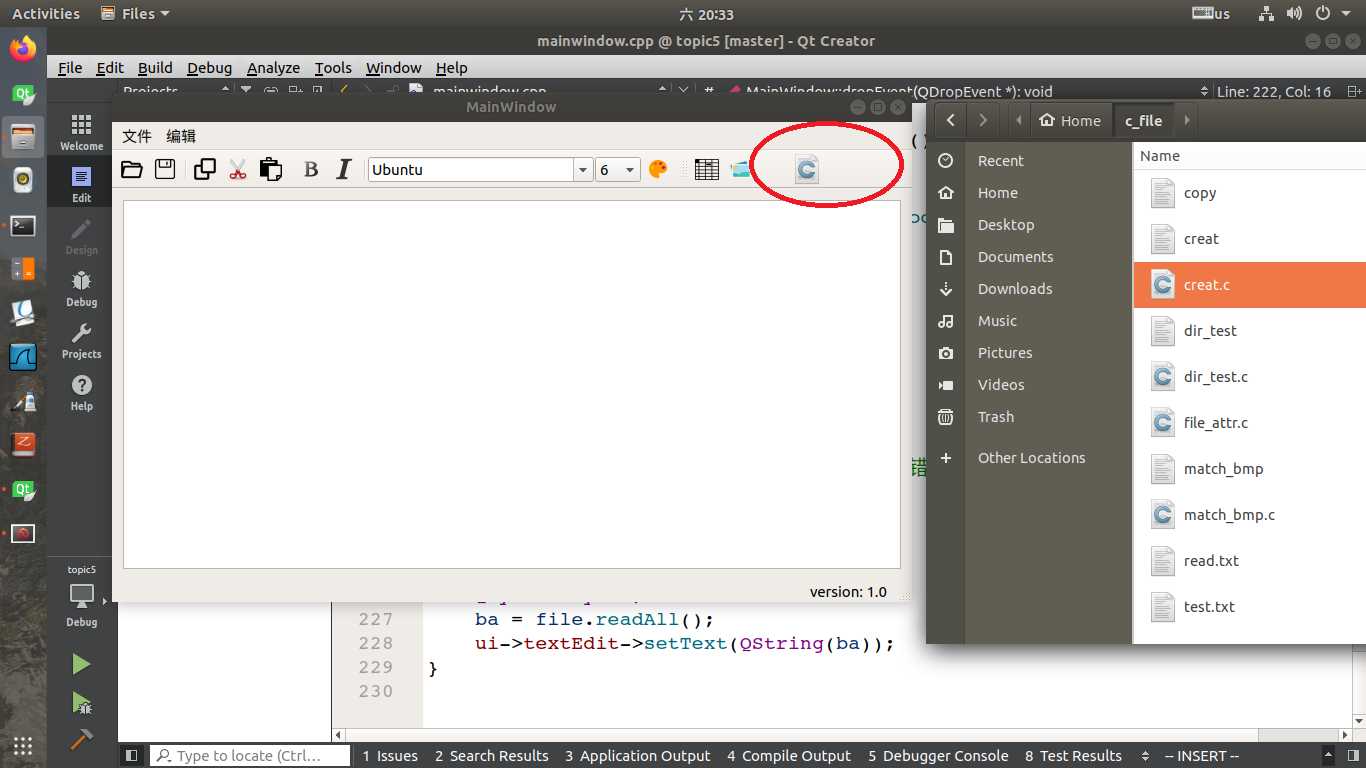Click the hammer Build icon
Screen dimensions: 1366x768
pyautogui.click(x=81, y=739)
